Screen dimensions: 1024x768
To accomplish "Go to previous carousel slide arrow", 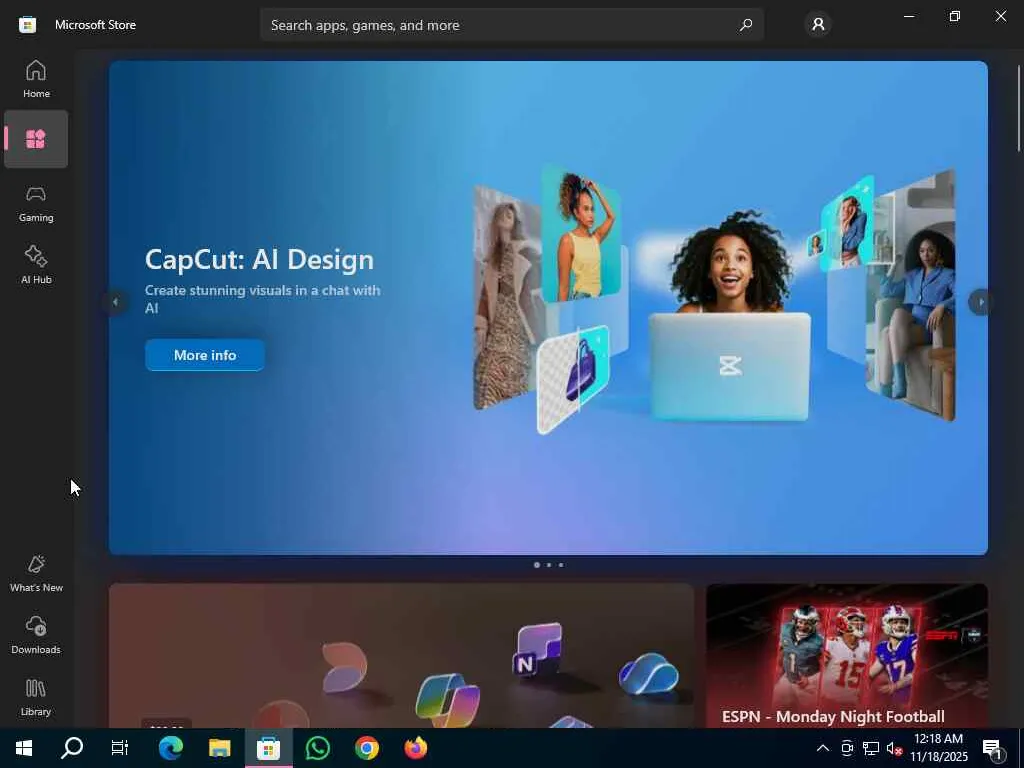I will click(x=116, y=302).
